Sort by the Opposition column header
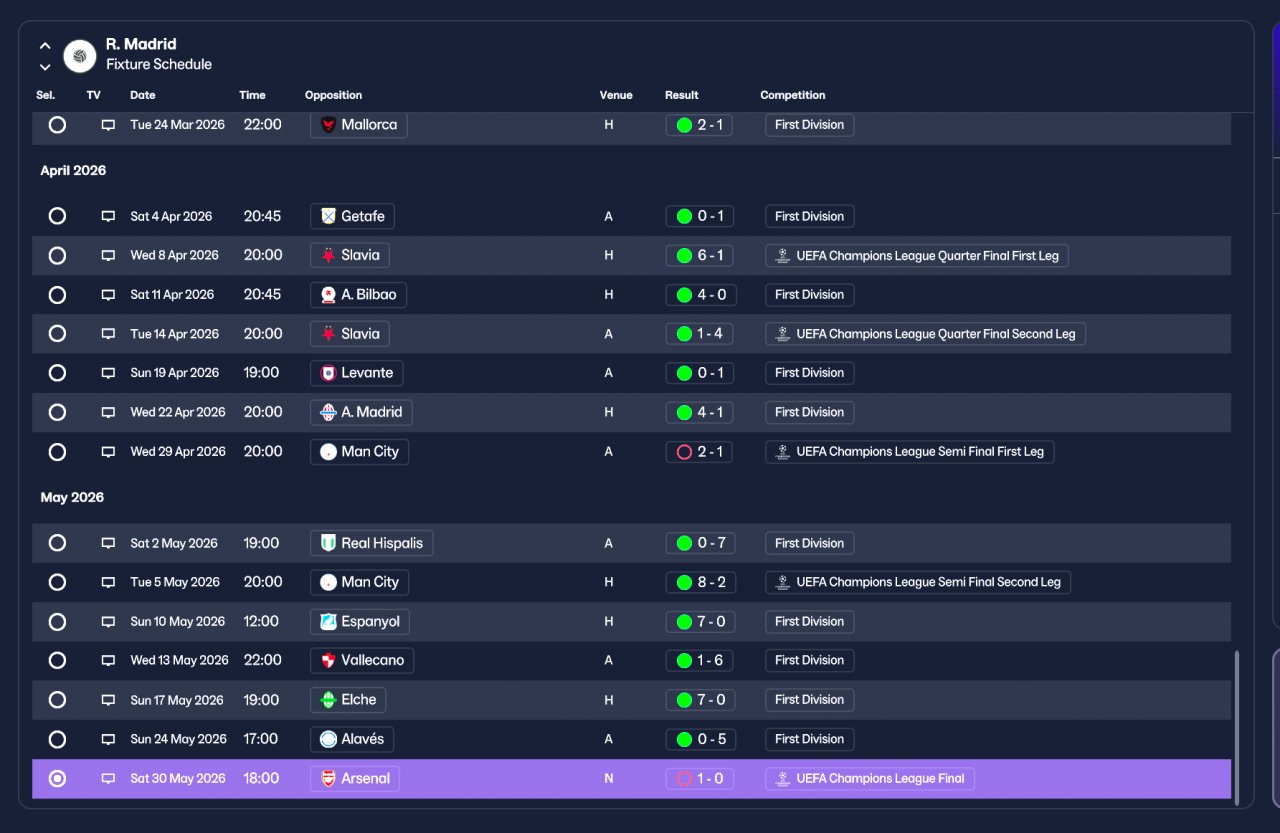 (334, 95)
